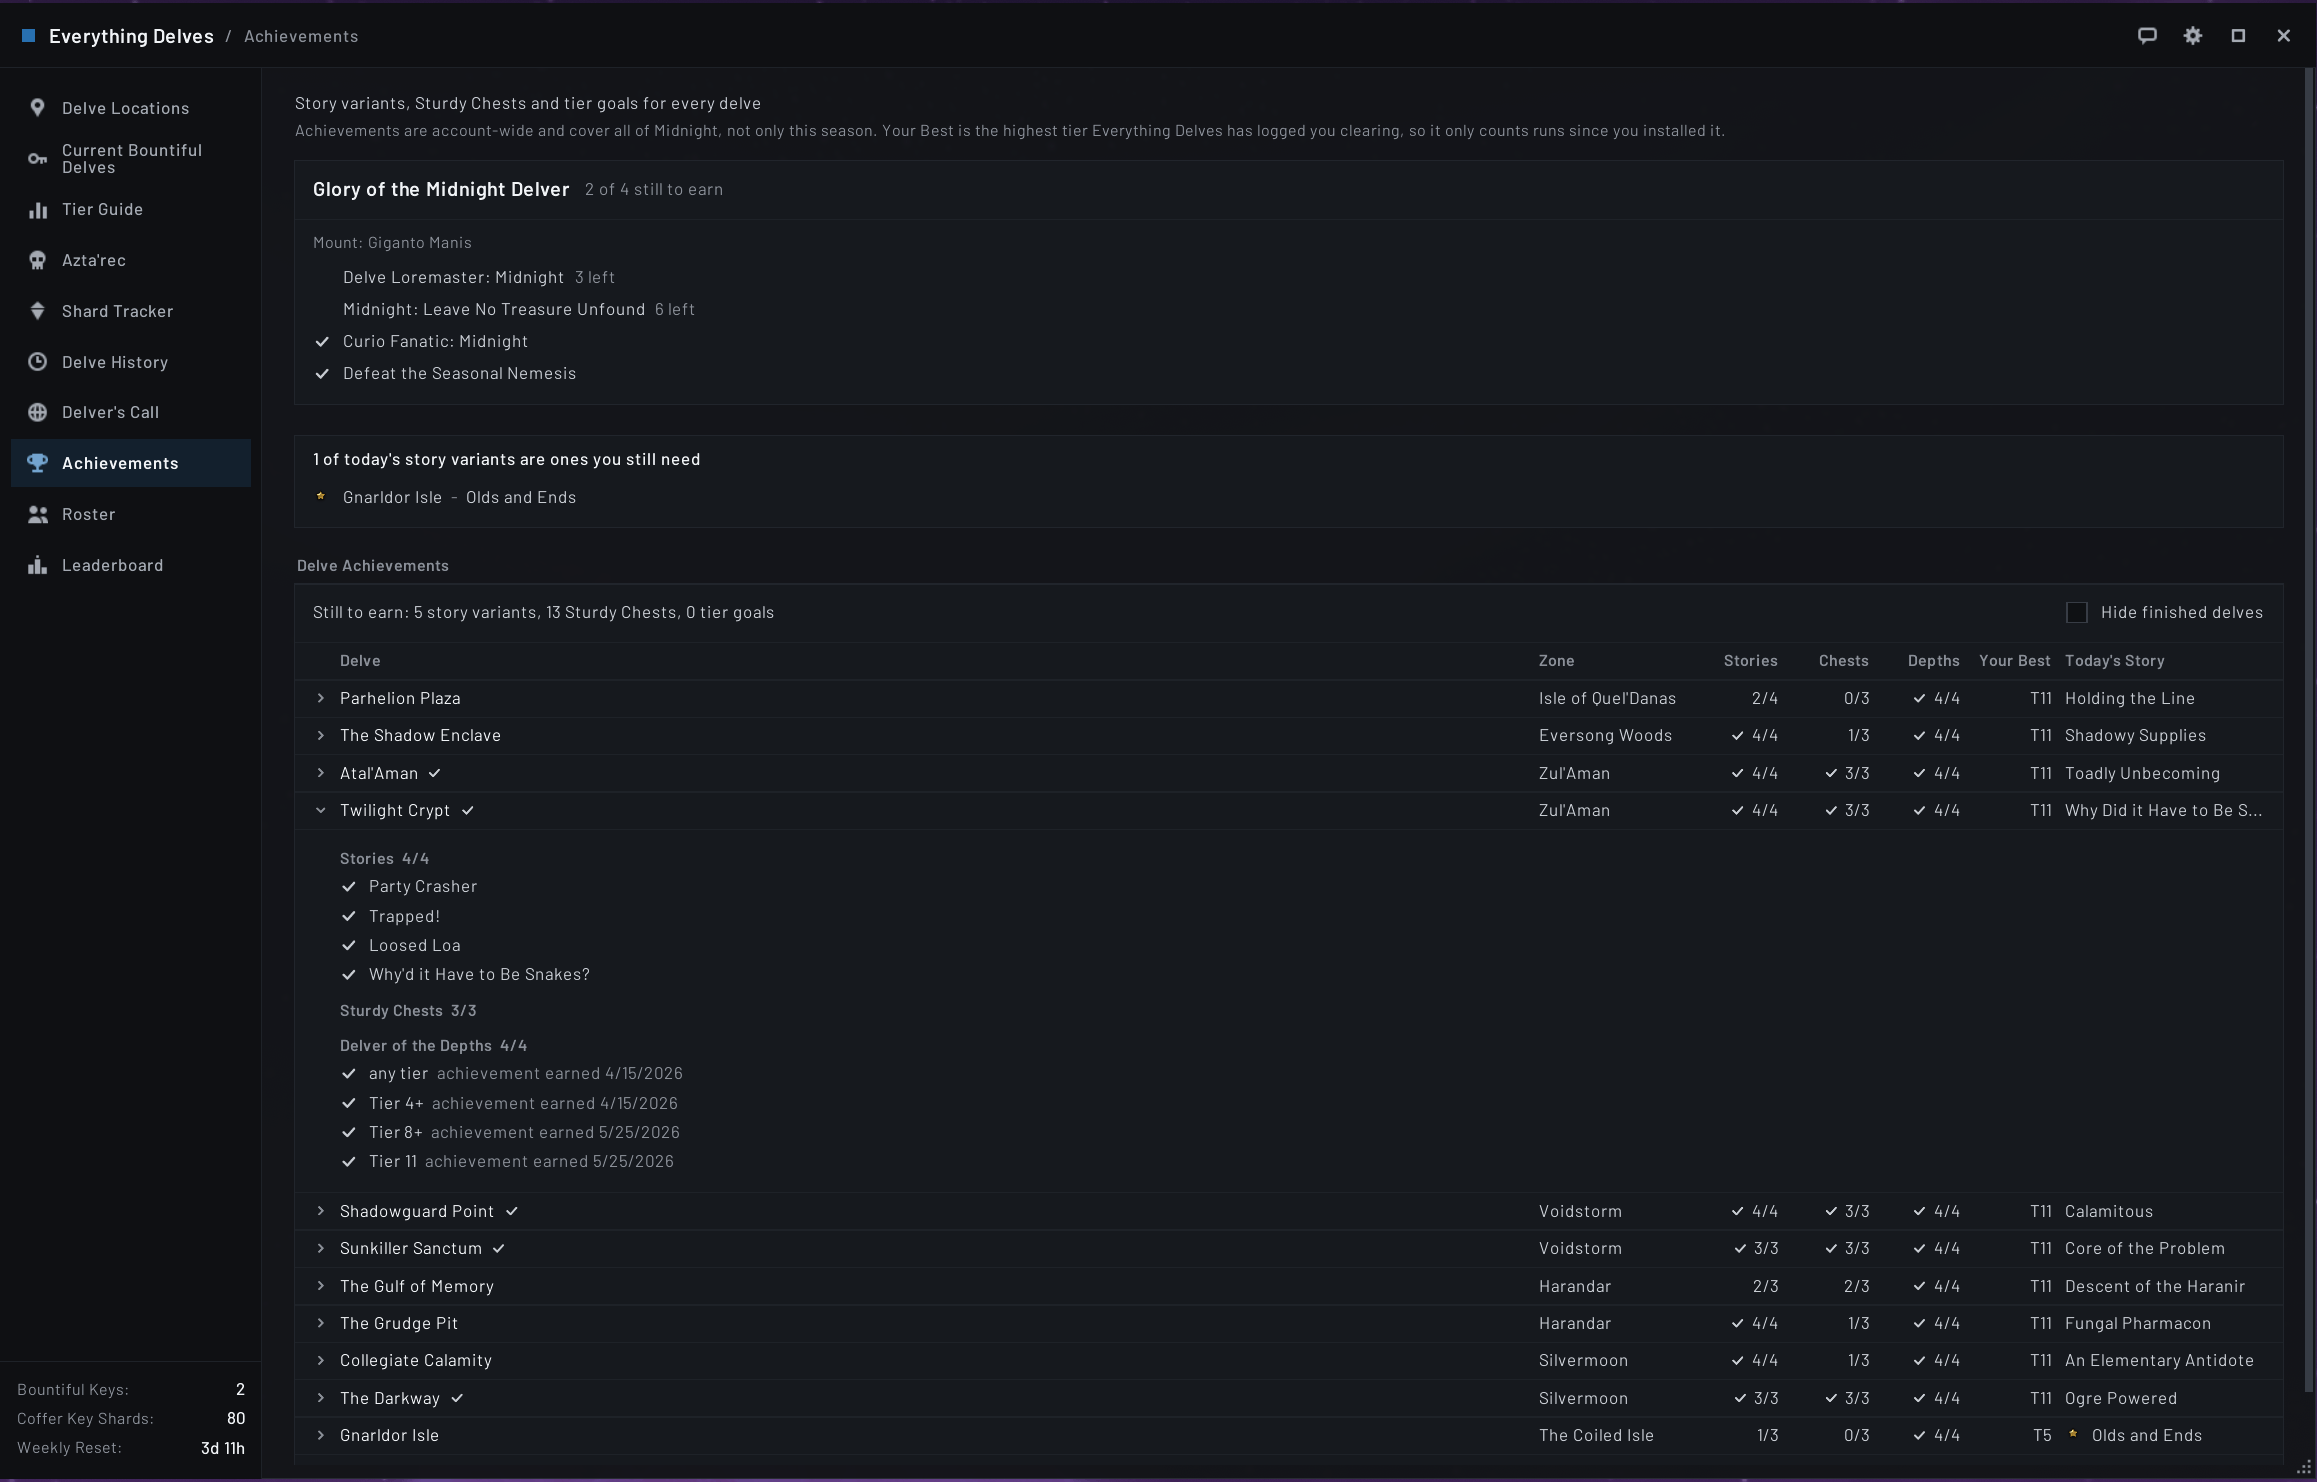Click the Curio Fanatic: Midnight entry
Viewport: 2317px width, 1482px height.
(x=435, y=341)
